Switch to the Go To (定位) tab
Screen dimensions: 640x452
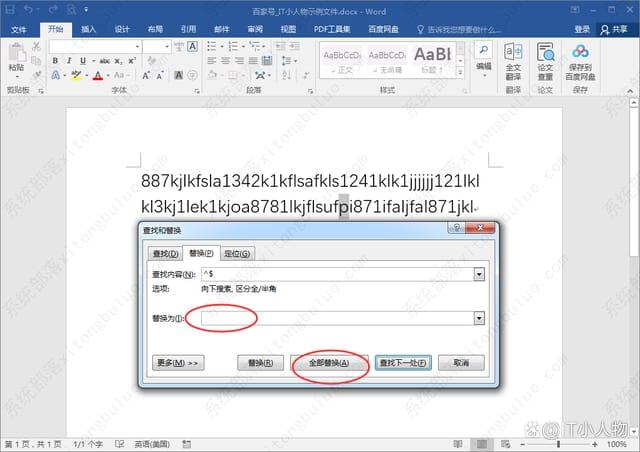237,253
